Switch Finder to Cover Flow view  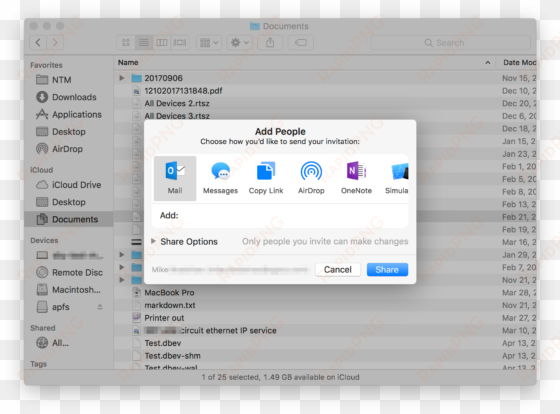coord(180,43)
